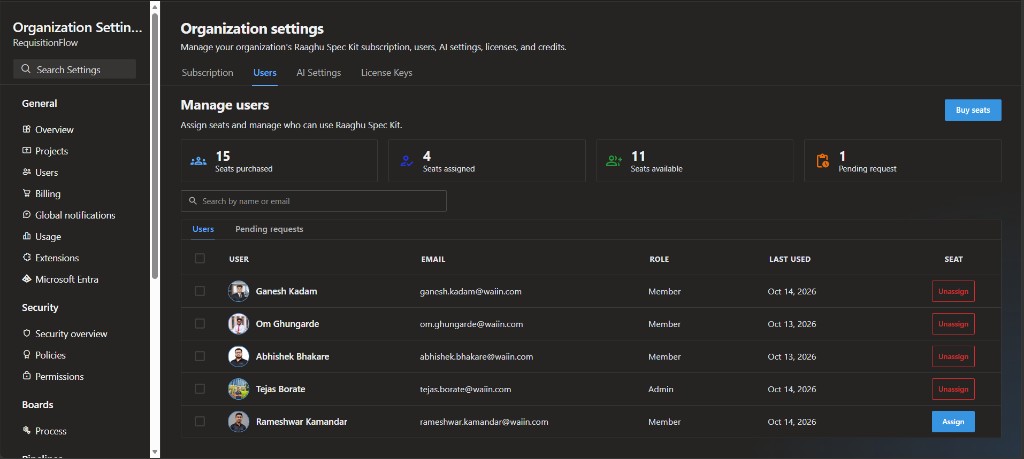Click Ganesh Kadam's avatar
This screenshot has height=459, width=1024.
(238, 291)
